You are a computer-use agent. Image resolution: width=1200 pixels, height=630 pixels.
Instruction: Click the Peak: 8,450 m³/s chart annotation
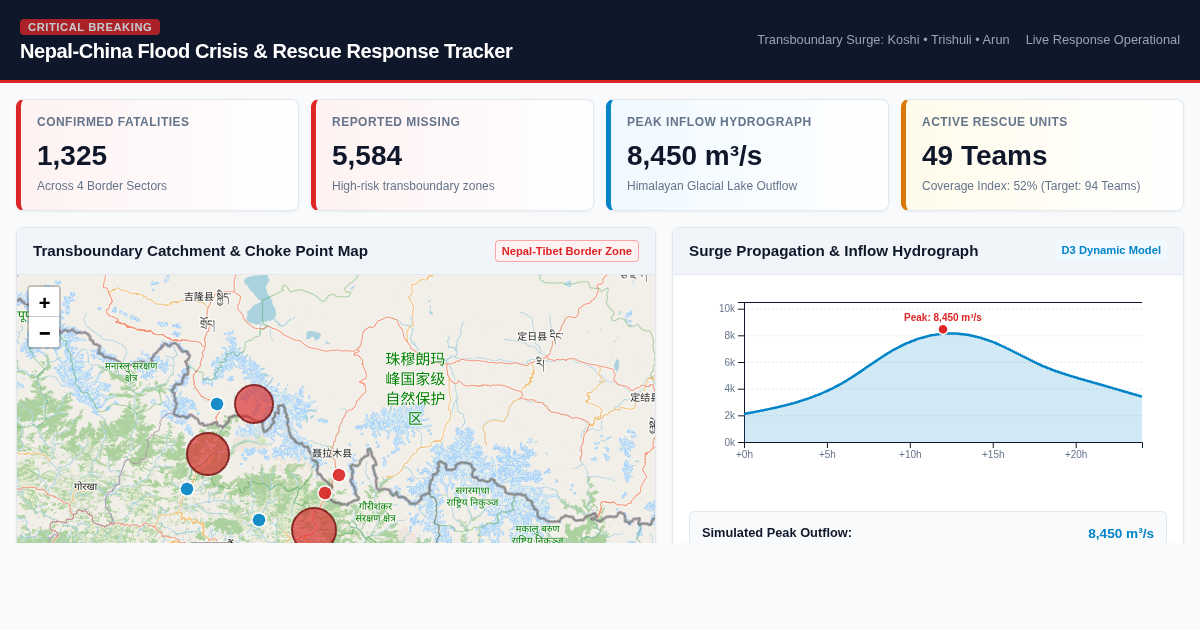[x=943, y=317]
